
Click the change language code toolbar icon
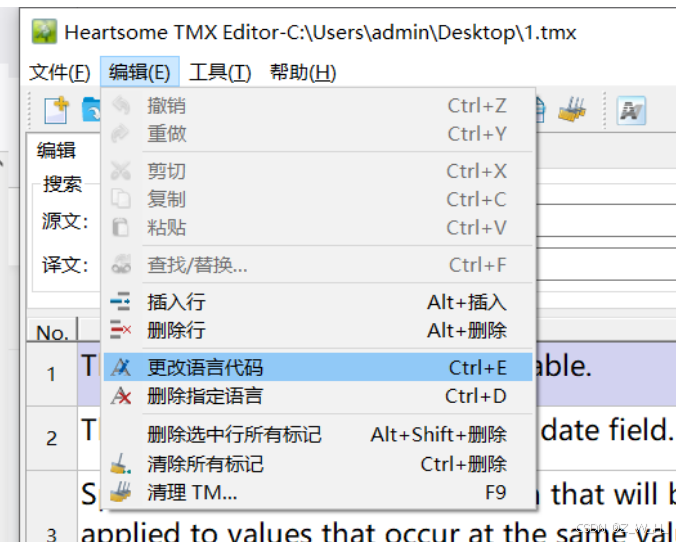pos(631,110)
